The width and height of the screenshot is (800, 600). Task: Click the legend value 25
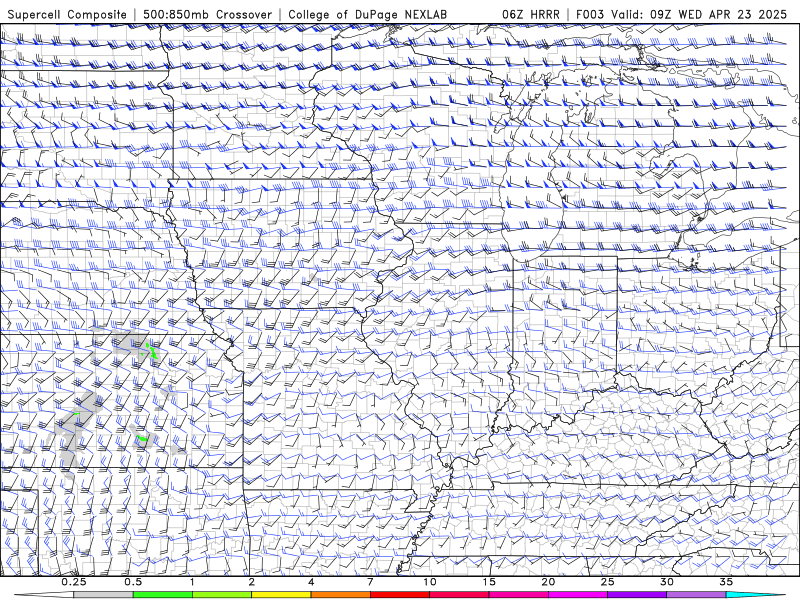(x=607, y=582)
